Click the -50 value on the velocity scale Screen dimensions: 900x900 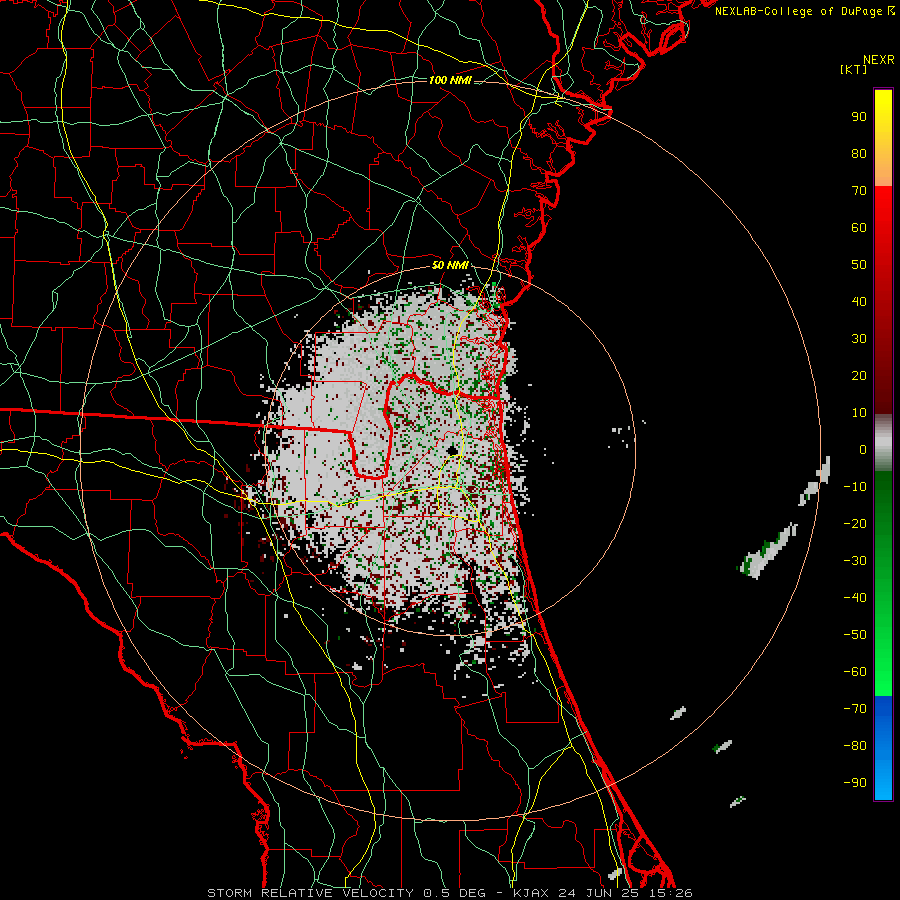tap(855, 635)
